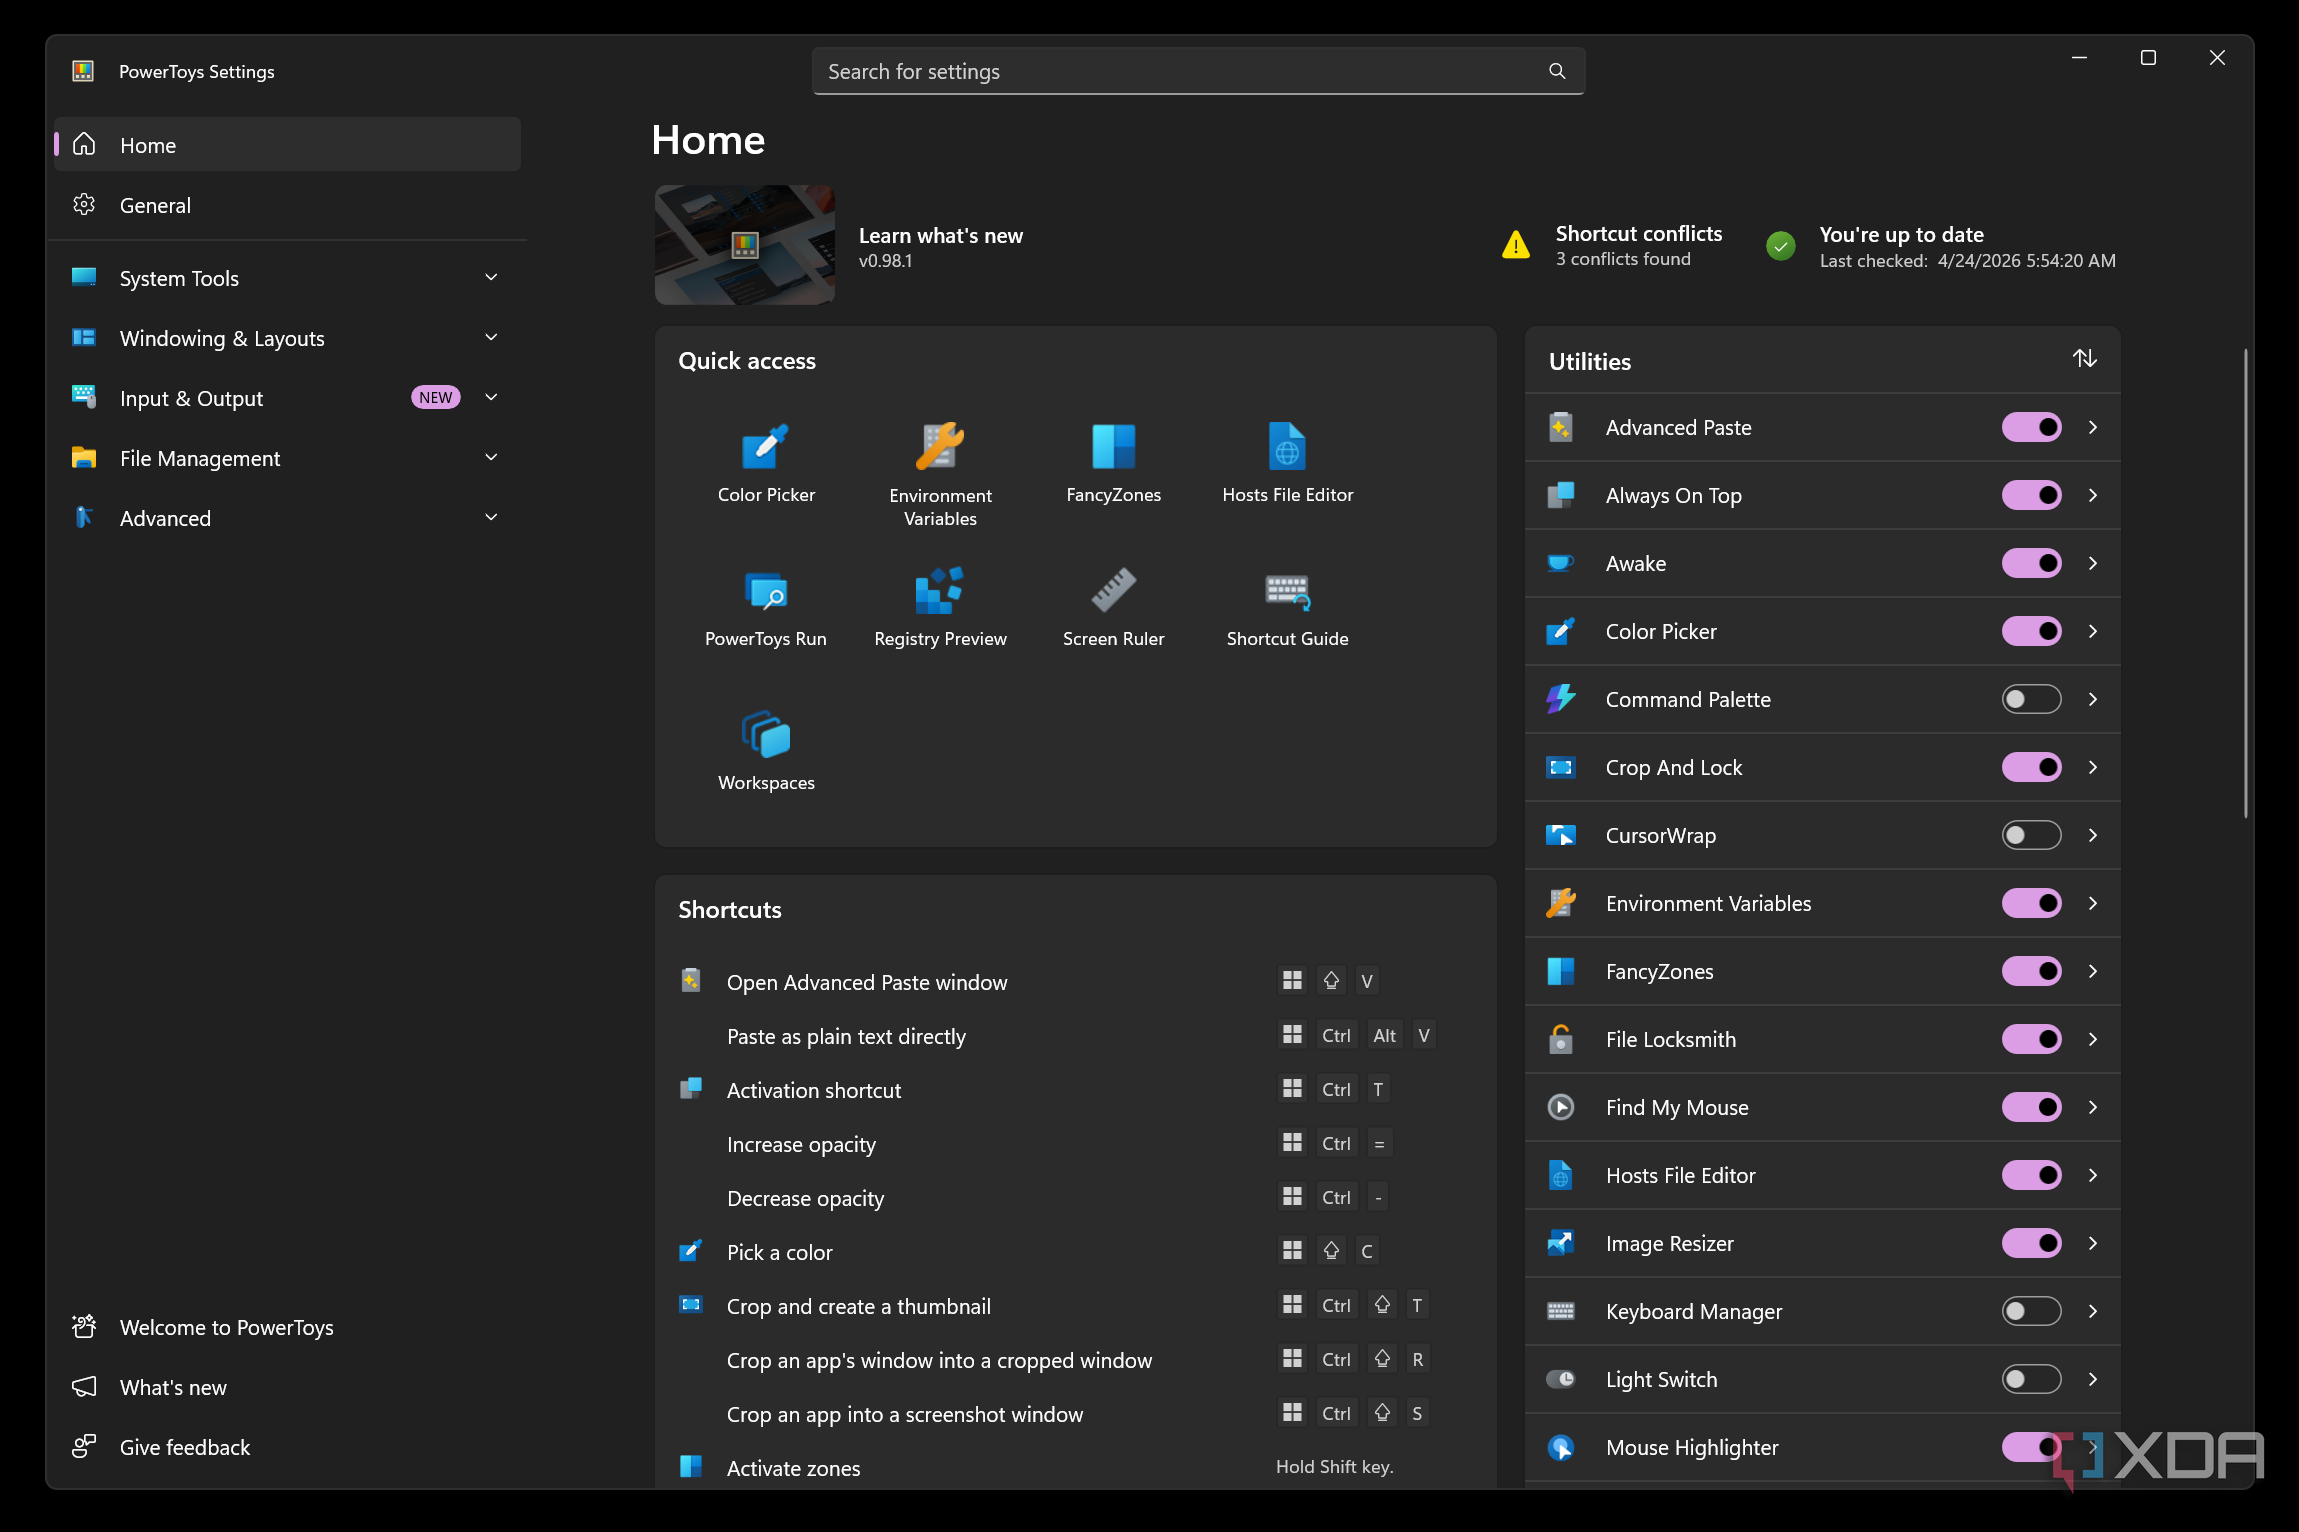This screenshot has width=2299, height=1532.
Task: Click Crop and create a thumbnail shortcut
Action: click(1075, 1306)
